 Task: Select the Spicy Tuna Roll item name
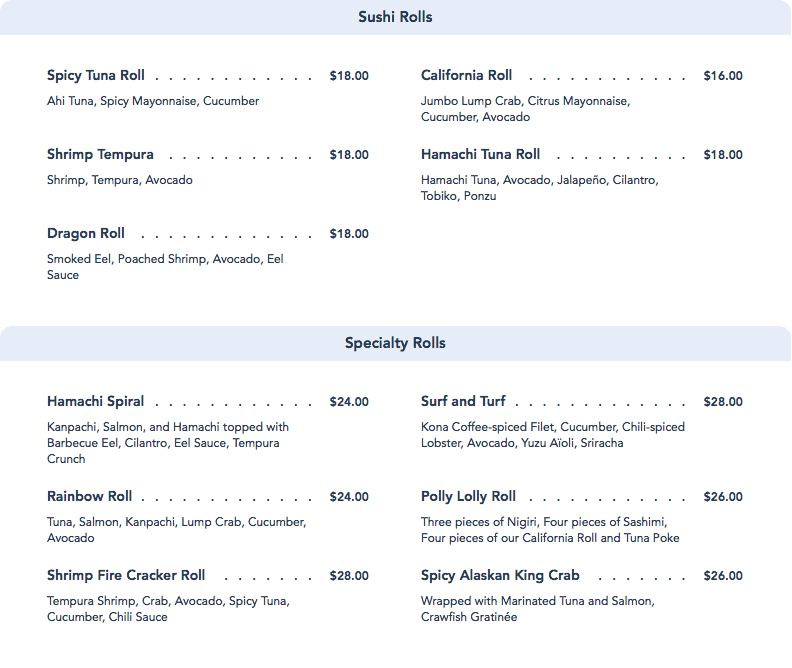96,76
